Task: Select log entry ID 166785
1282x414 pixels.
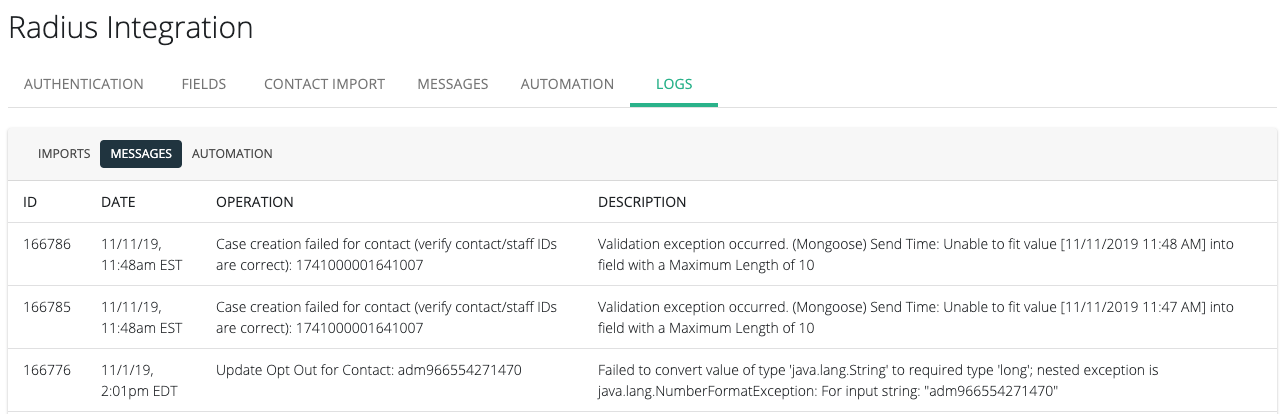Action: (x=47, y=307)
